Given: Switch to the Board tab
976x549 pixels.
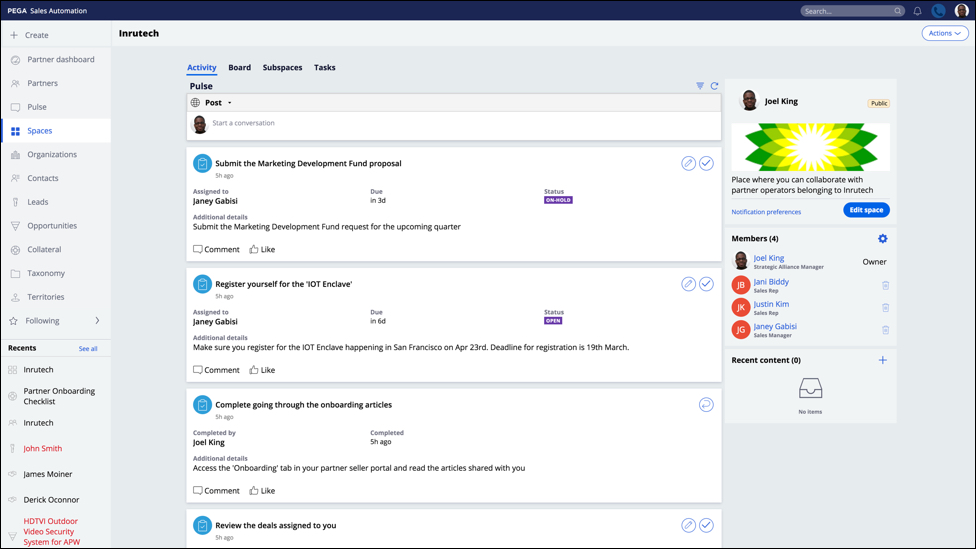Looking at the screenshot, I should tap(239, 68).
